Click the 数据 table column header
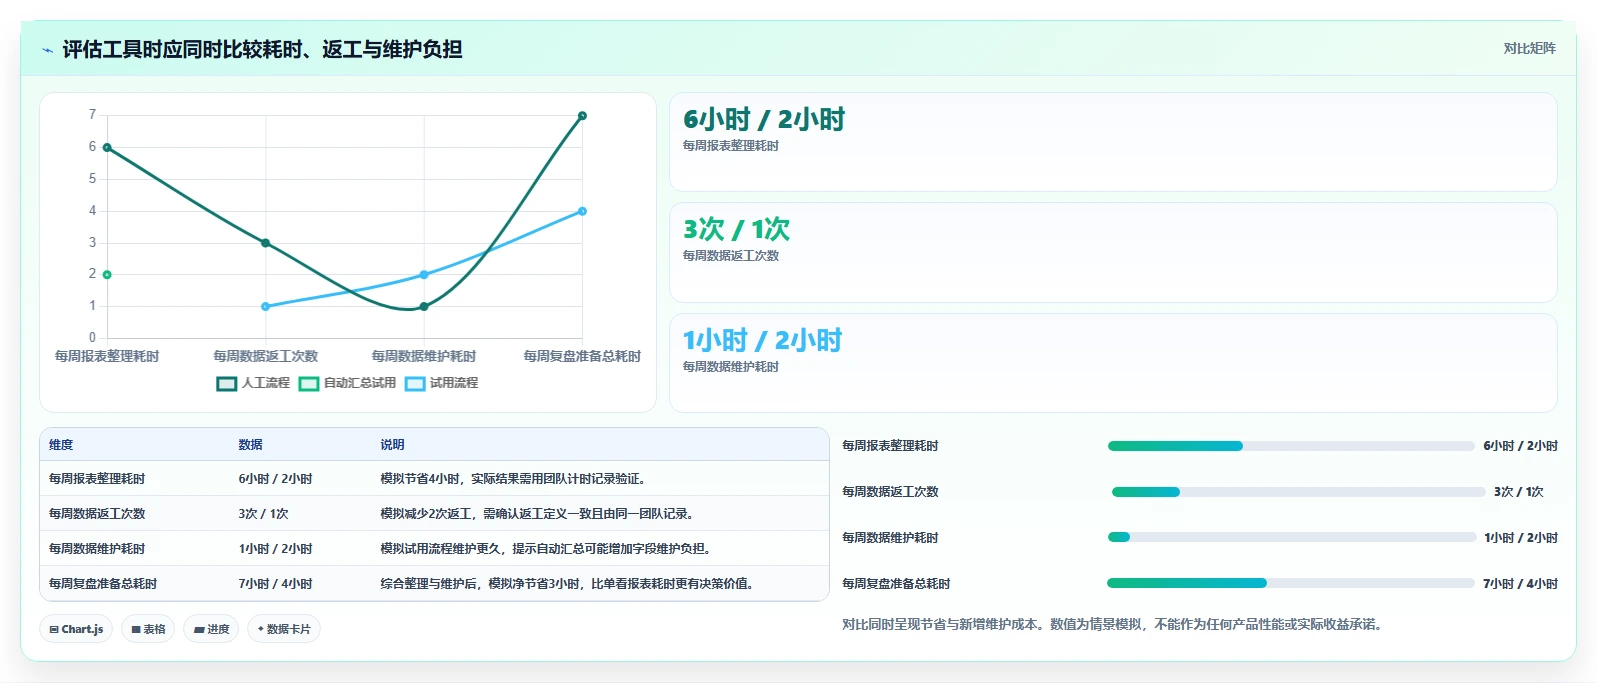 point(250,445)
